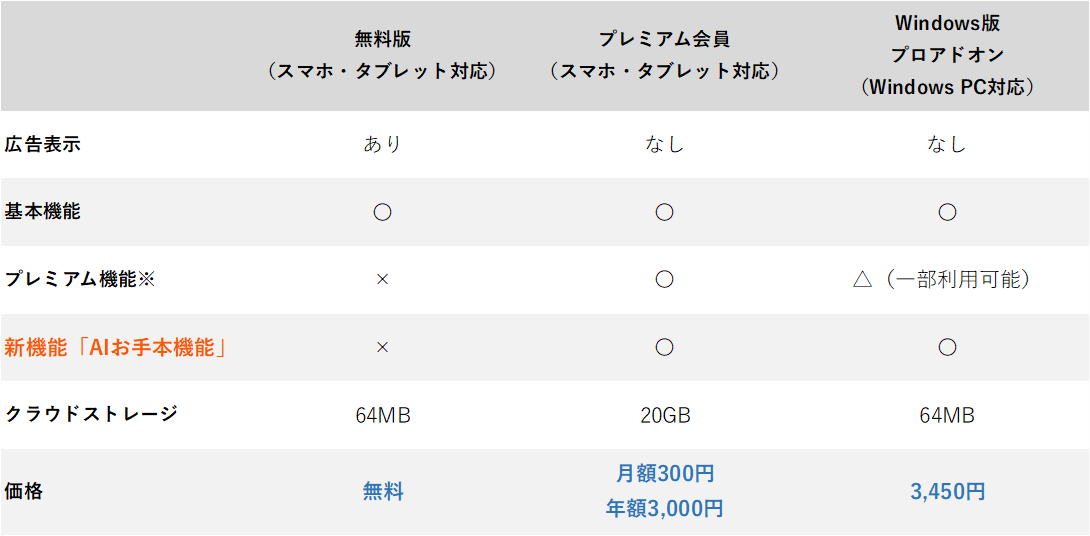Click the 価格 row label
This screenshot has height=536, width=1090.
click(24, 491)
